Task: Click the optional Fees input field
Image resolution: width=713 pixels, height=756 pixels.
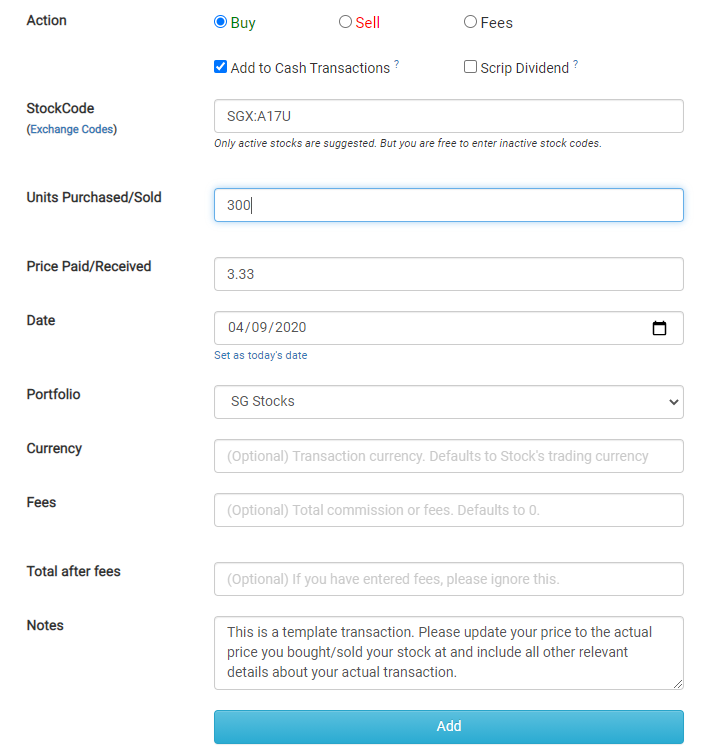Action: [448, 510]
